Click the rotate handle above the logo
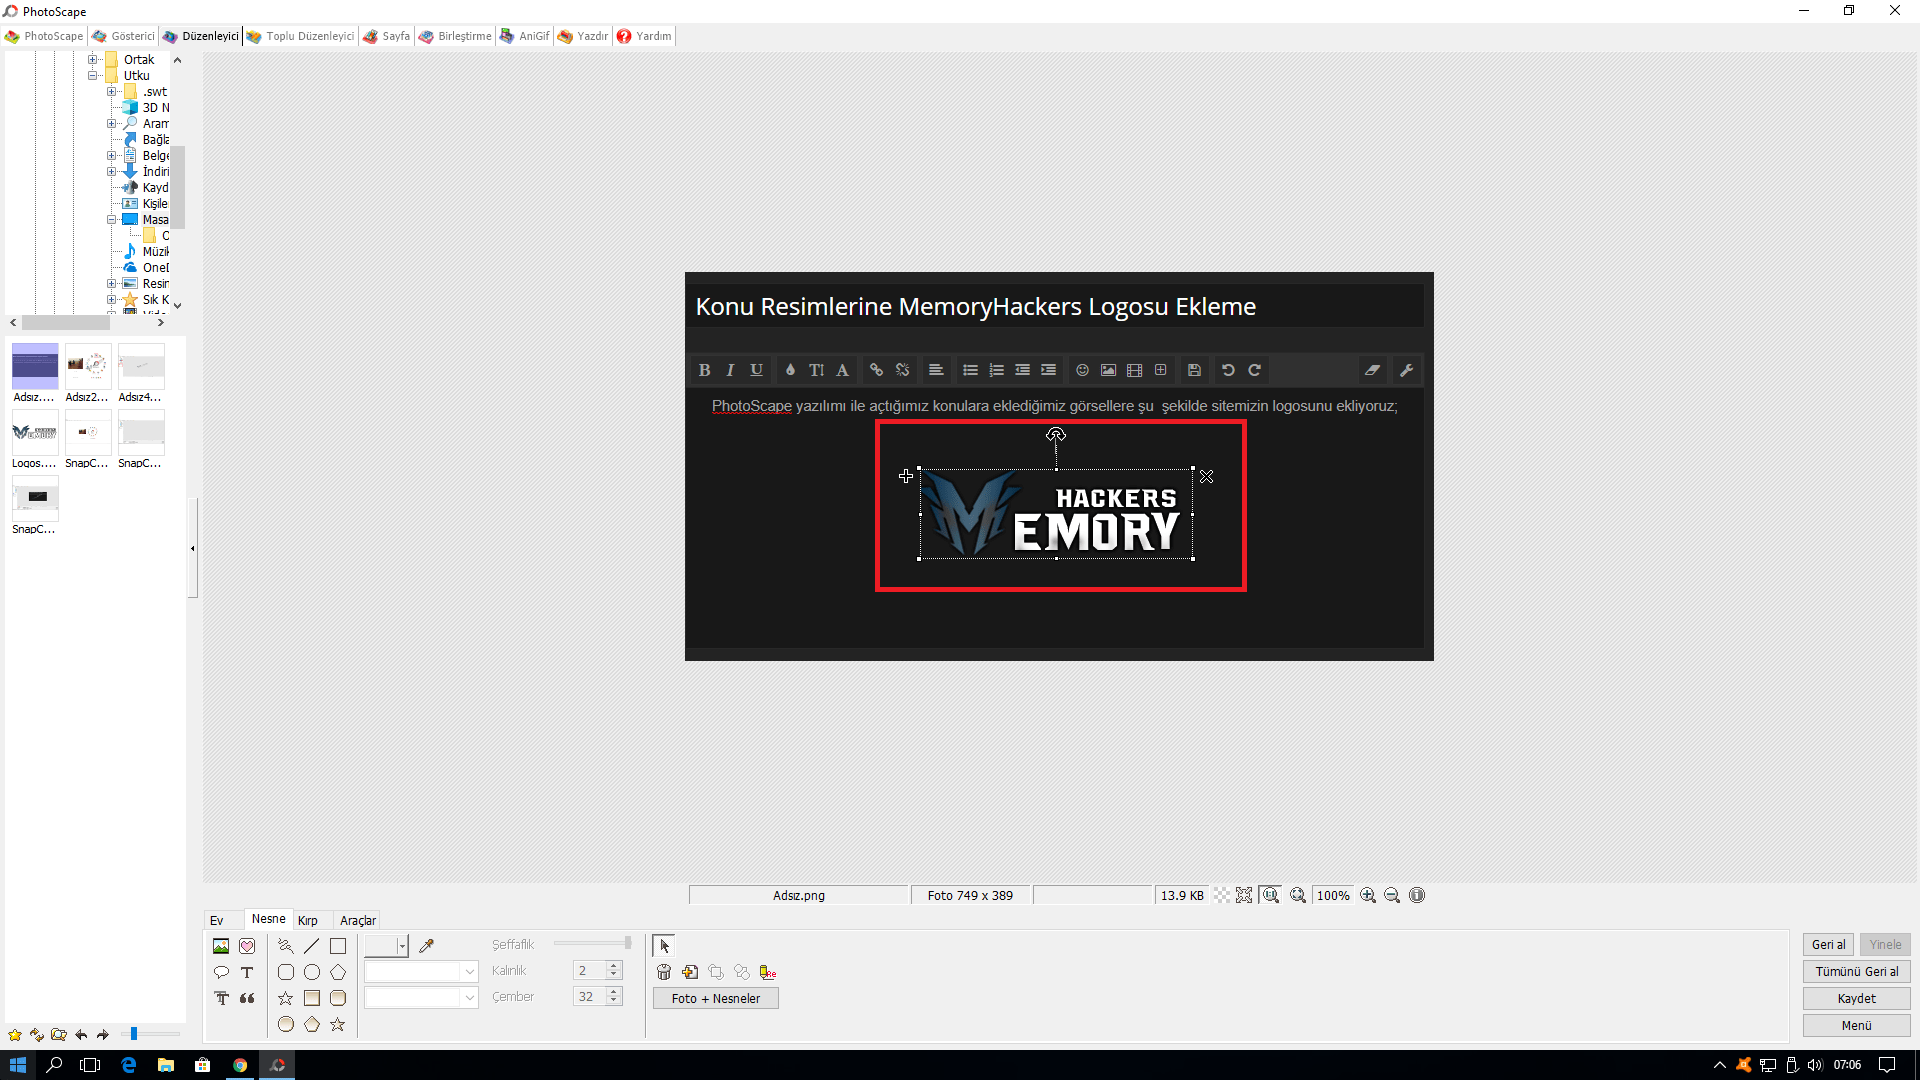Viewport: 1920px width, 1080px height. (x=1056, y=435)
